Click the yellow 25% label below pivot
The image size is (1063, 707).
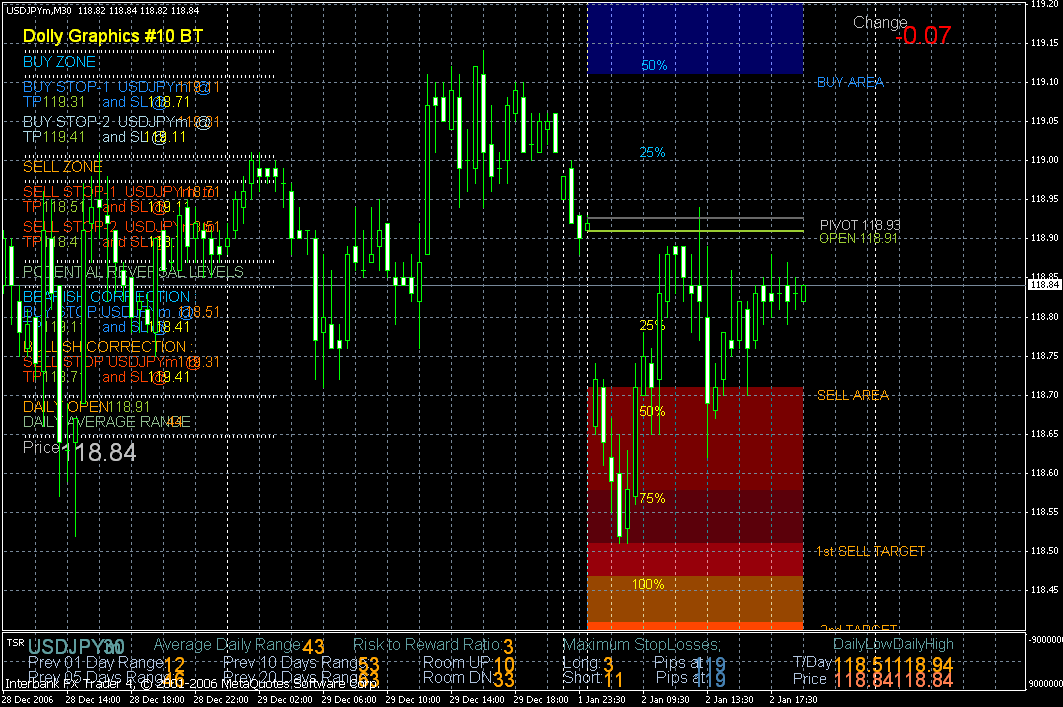pyautogui.click(x=652, y=325)
